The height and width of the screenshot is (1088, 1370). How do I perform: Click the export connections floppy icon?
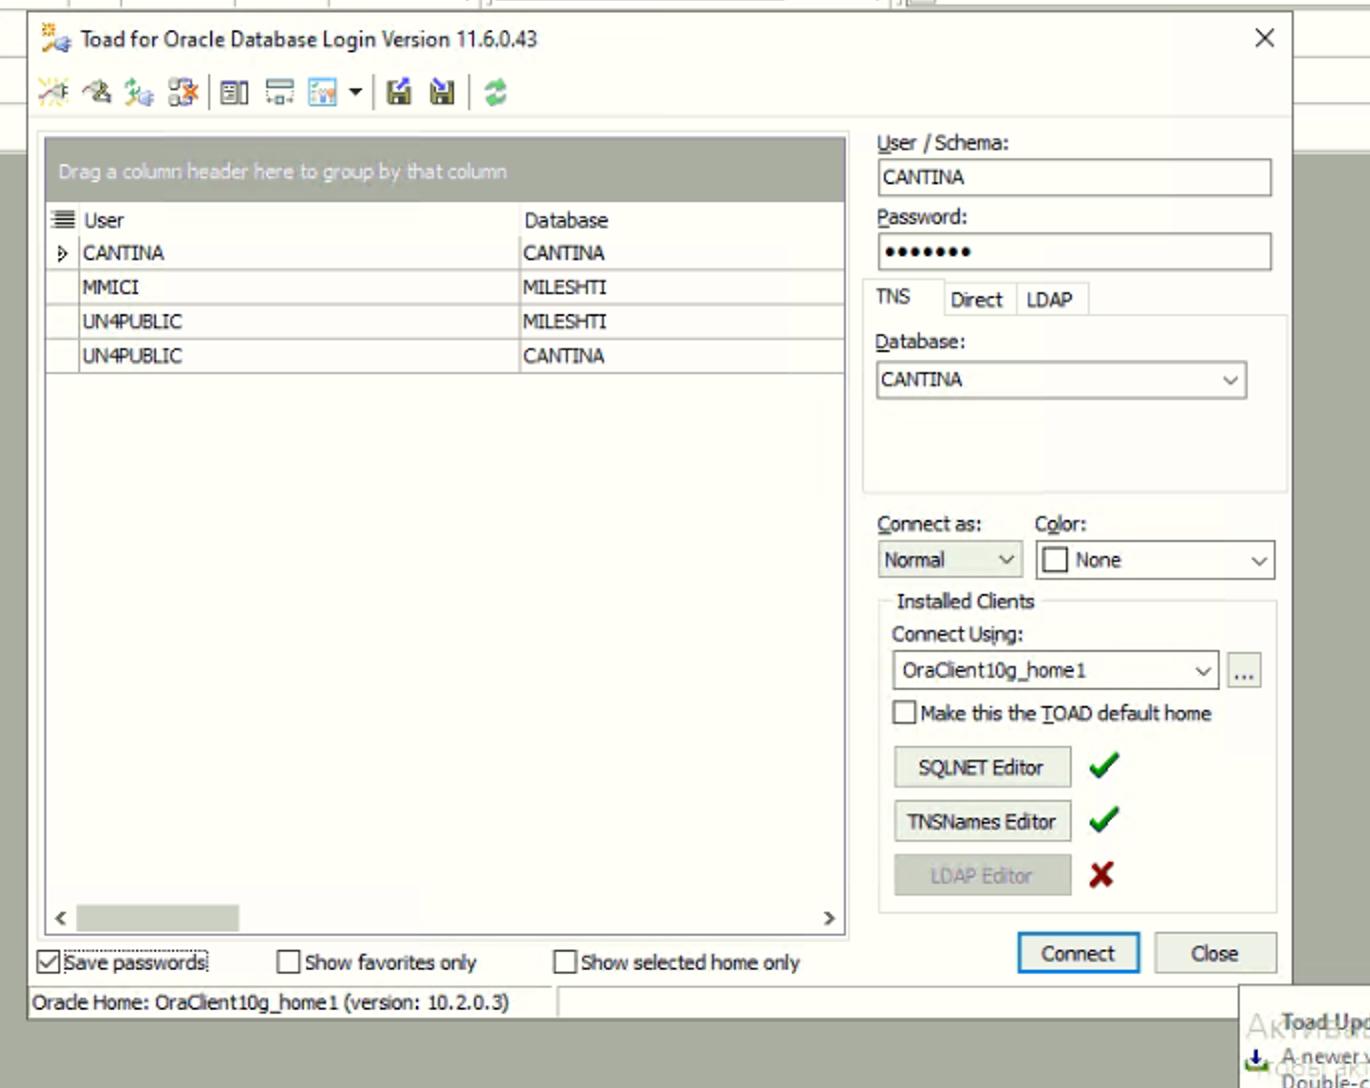pos(399,93)
